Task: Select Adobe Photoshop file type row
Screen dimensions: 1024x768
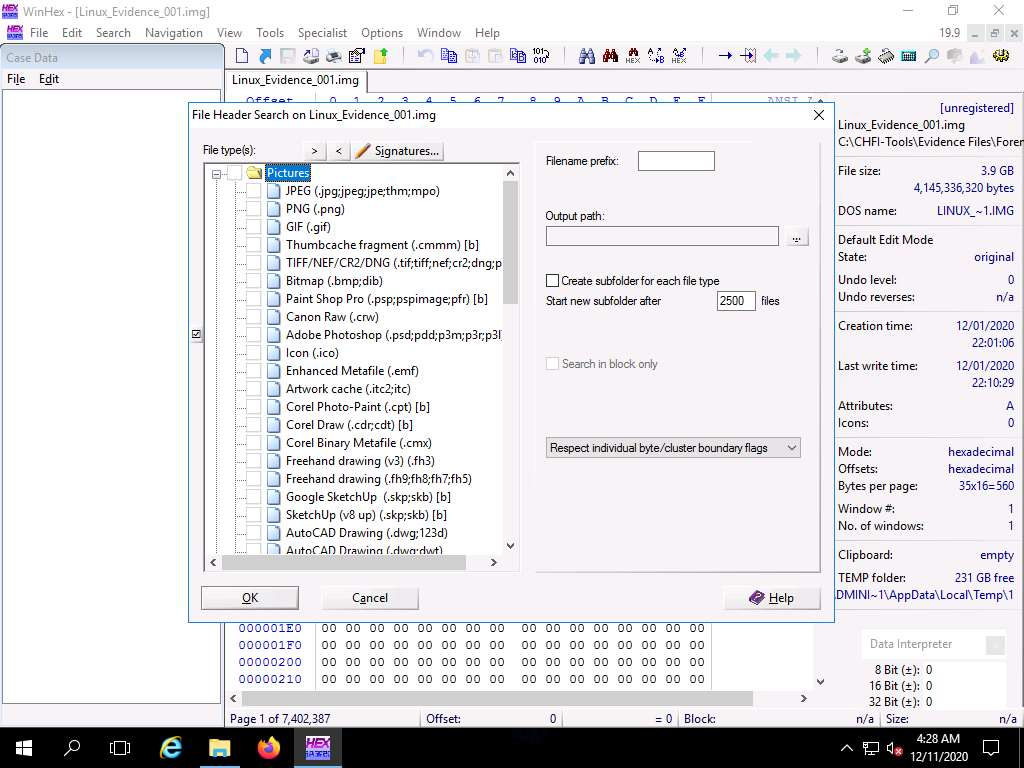Action: tap(393, 335)
